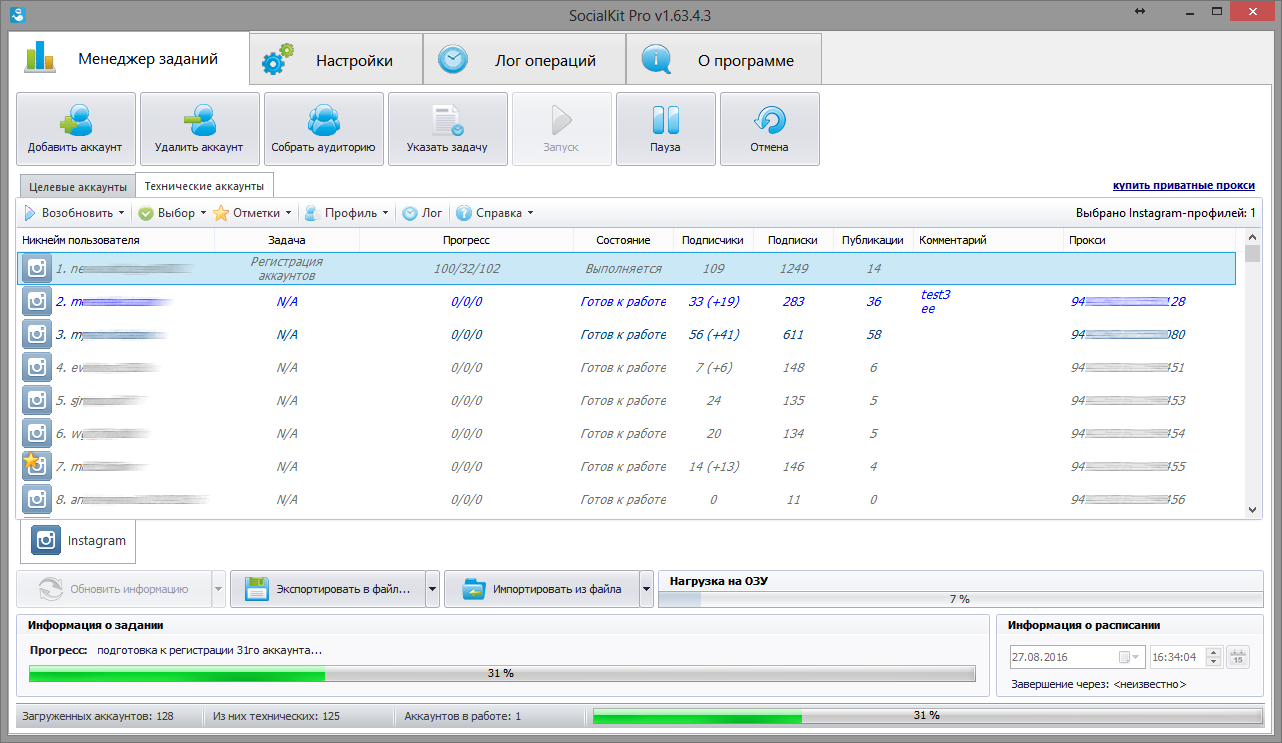Open the Выбор dropdown menu
This screenshot has height=743, width=1282.
pos(172,213)
